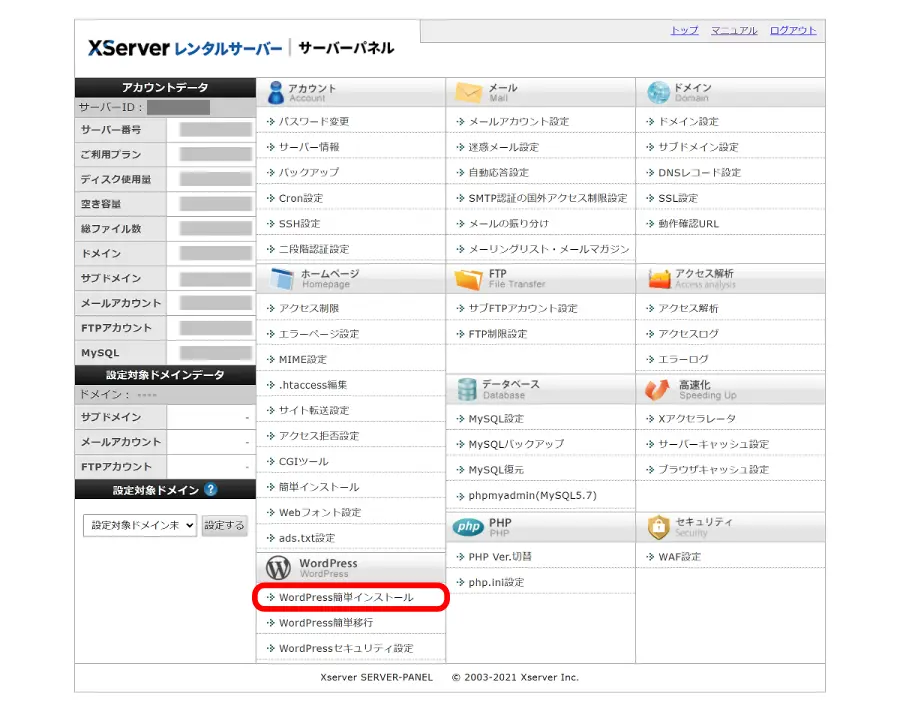The width and height of the screenshot is (900, 715).
Task: Click the Account section person icon
Action: tap(275, 93)
